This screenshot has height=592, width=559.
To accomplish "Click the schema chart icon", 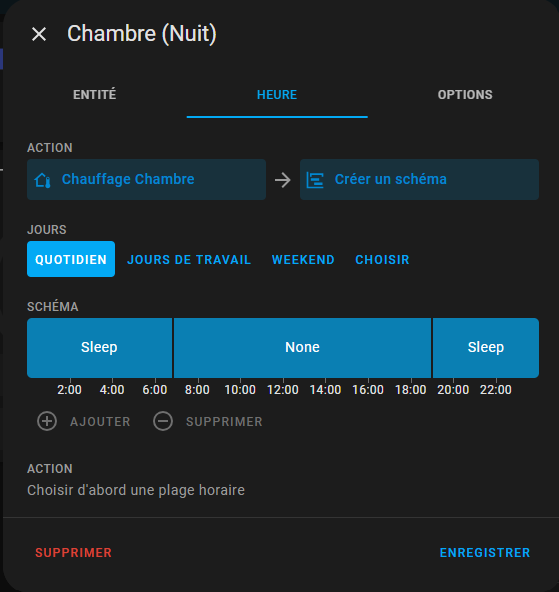I will coord(315,180).
